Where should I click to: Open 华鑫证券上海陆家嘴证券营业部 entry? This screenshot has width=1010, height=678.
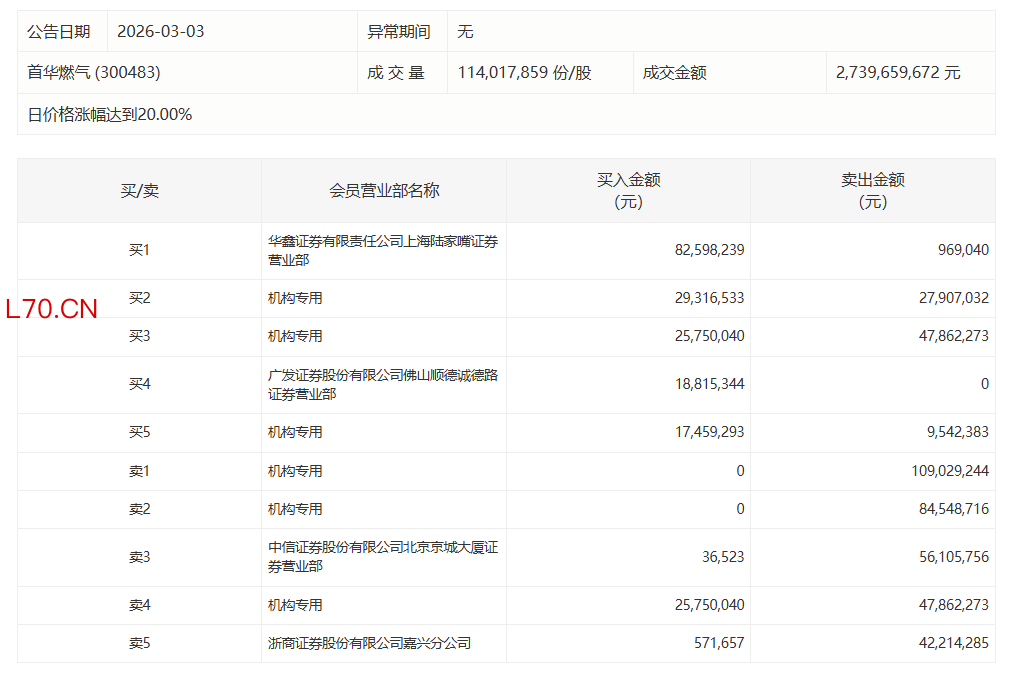point(382,250)
